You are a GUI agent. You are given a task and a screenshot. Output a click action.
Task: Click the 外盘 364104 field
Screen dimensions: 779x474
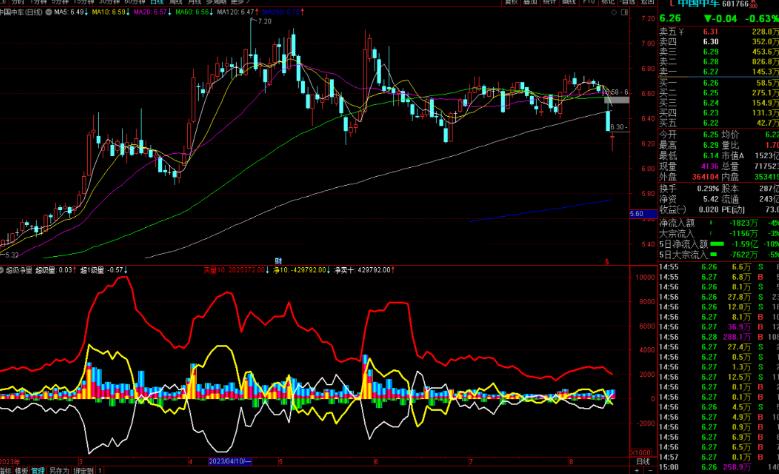pos(689,177)
